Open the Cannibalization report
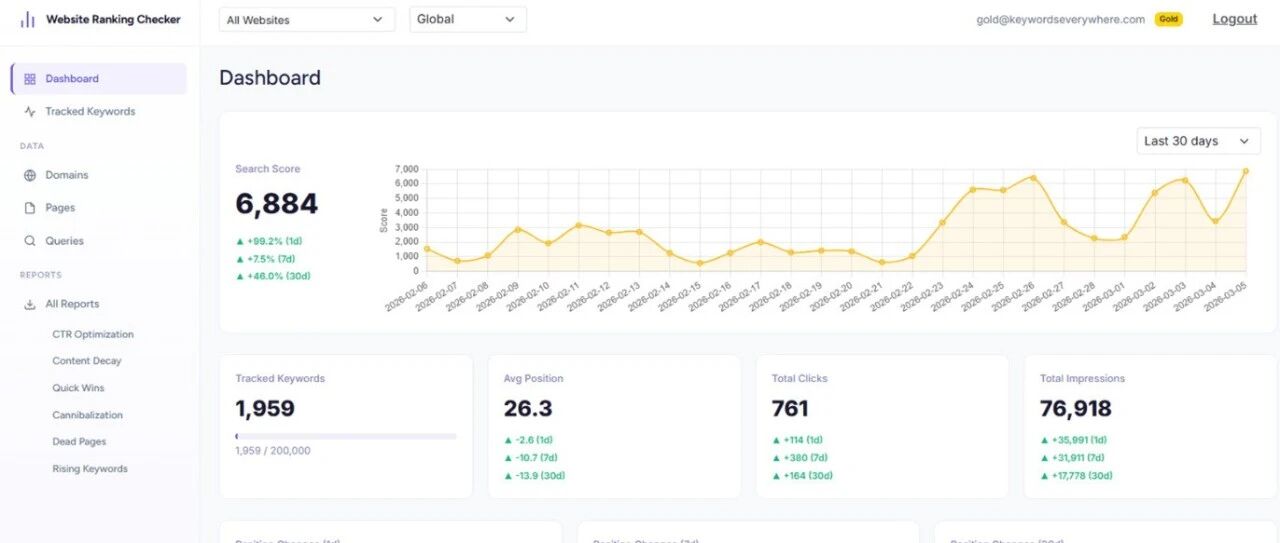 click(x=88, y=415)
